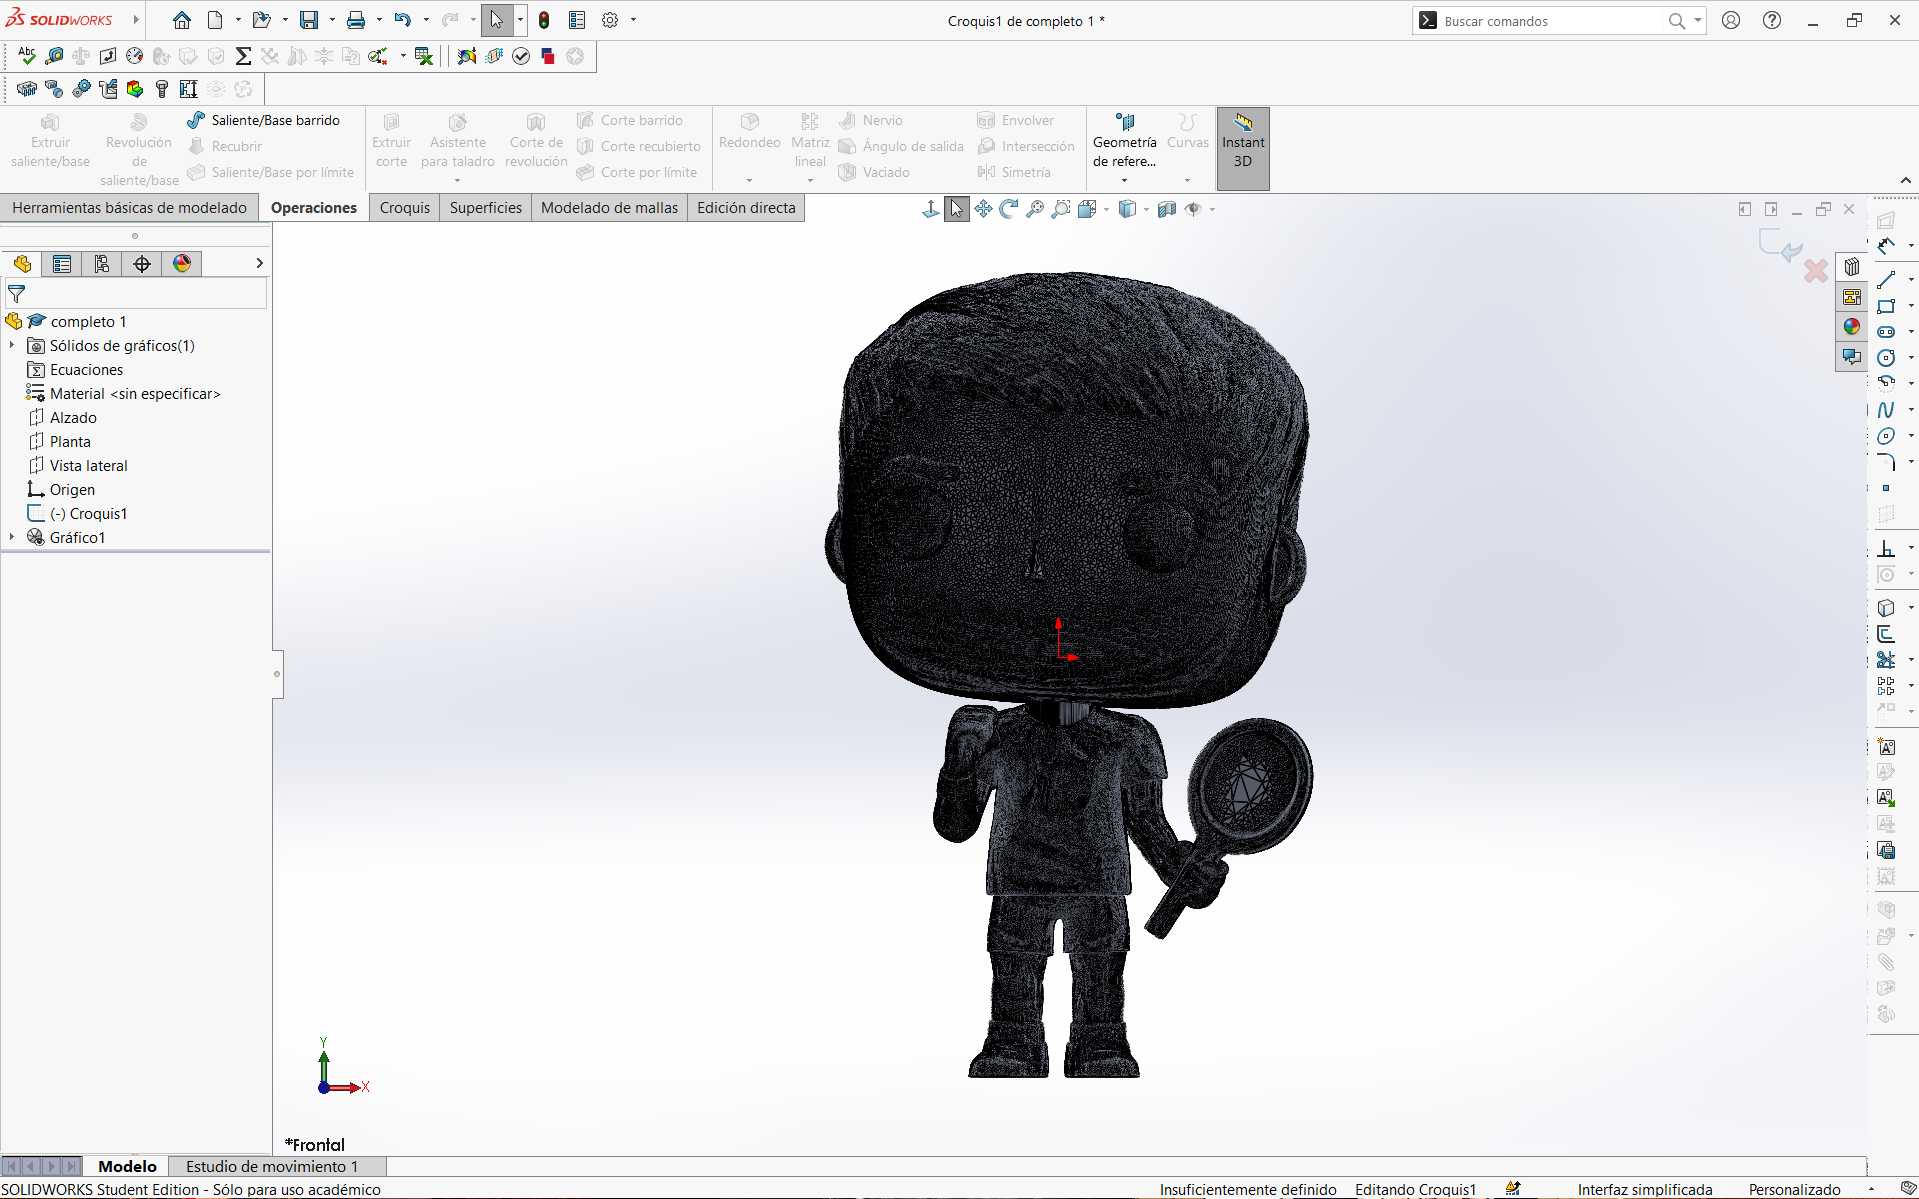Toggle Instant 3D mode
The image size is (1919, 1199).
coord(1243,148)
